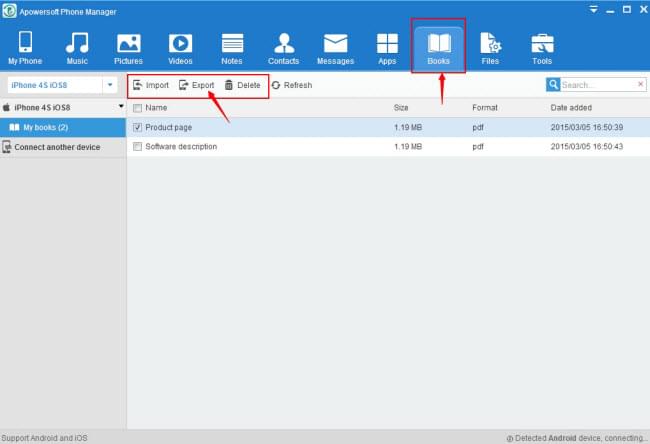
Task: Click the device icon beside Connect another device
Action: 6,147
